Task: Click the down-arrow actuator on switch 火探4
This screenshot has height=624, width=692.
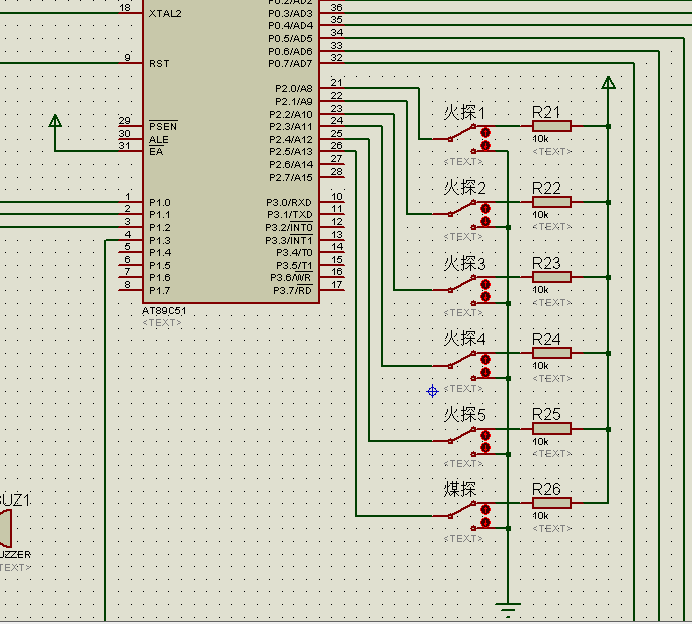Action: coord(485,372)
